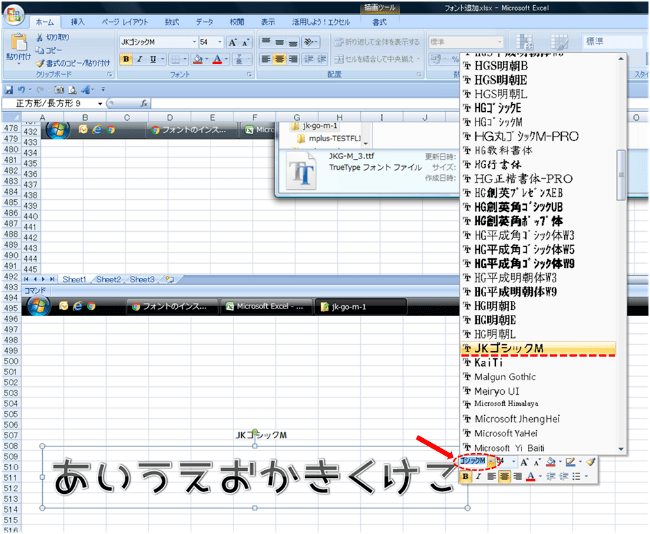Viewport: 650px width, 534px height.
Task: Toggle Italic in the ribbon Font group
Action: pos(140,59)
